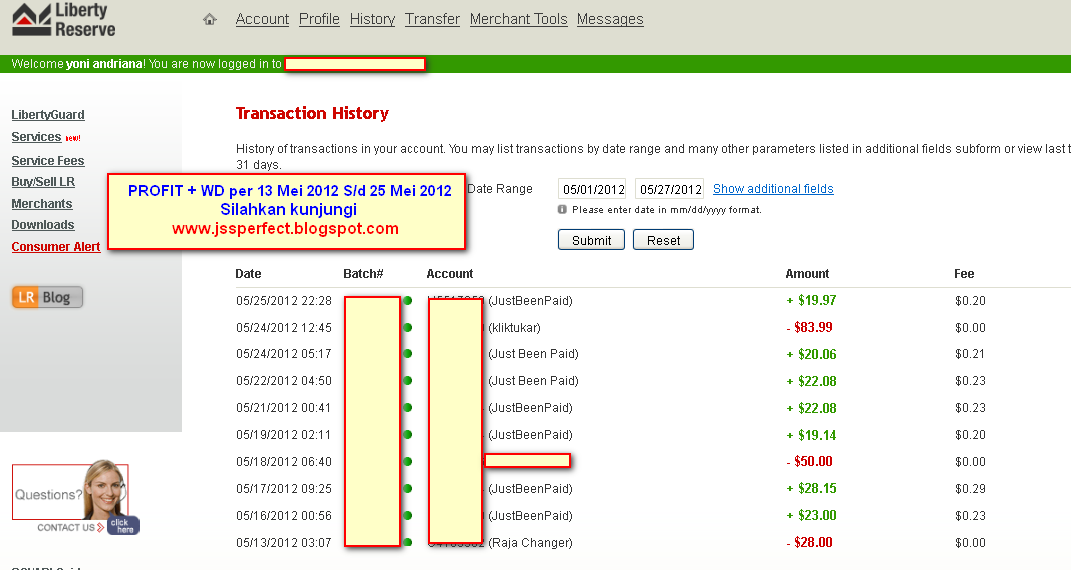Screen dimensions: 1071x570
Task: Click the home icon in navigation bar
Action: [x=210, y=20]
